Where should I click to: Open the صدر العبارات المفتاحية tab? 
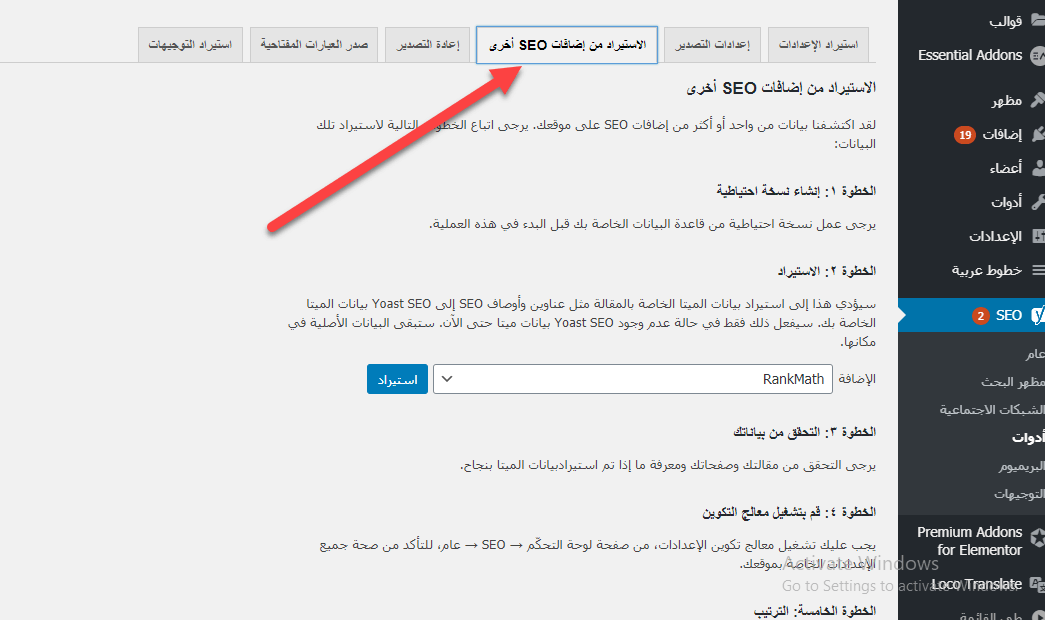point(314,45)
